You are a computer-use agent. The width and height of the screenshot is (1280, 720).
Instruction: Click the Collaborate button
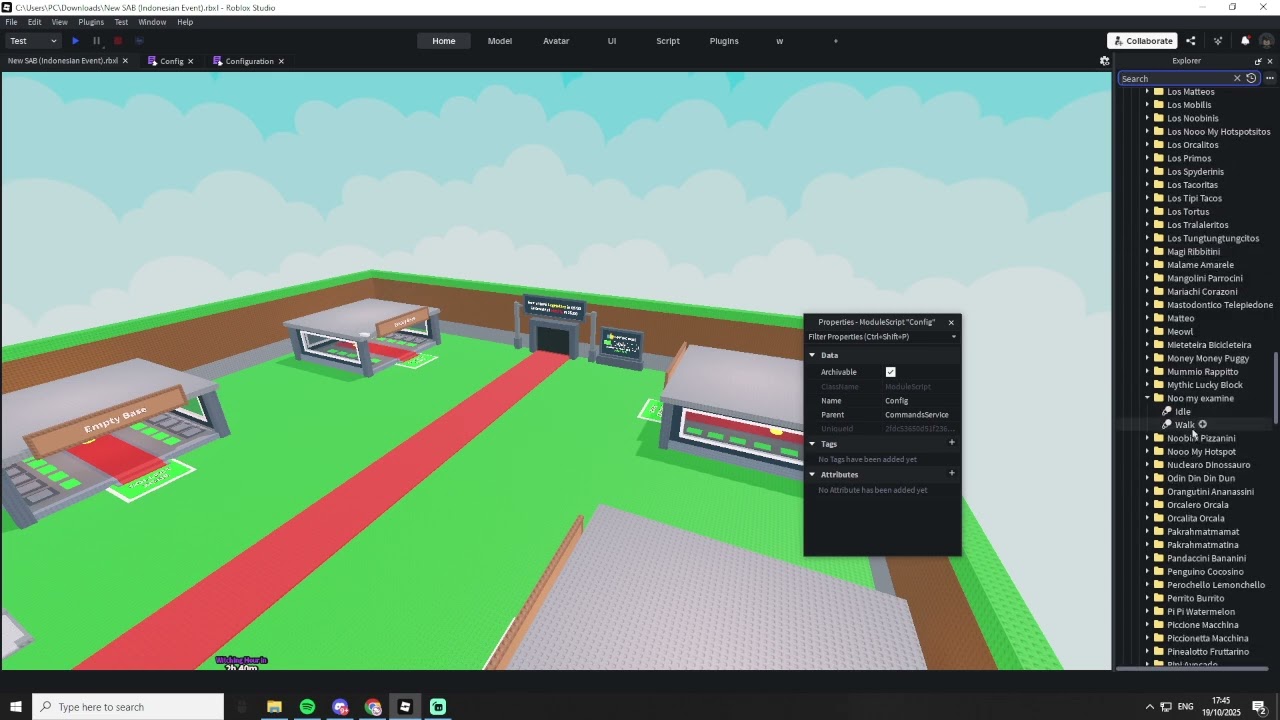pos(1142,41)
